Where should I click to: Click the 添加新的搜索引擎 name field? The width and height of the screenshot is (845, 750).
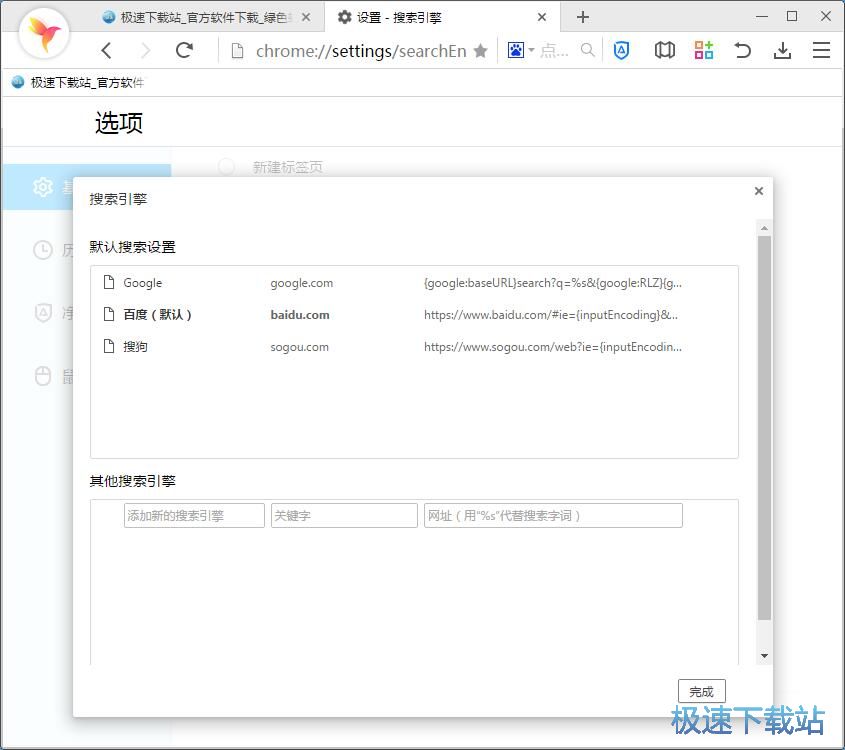click(x=194, y=516)
